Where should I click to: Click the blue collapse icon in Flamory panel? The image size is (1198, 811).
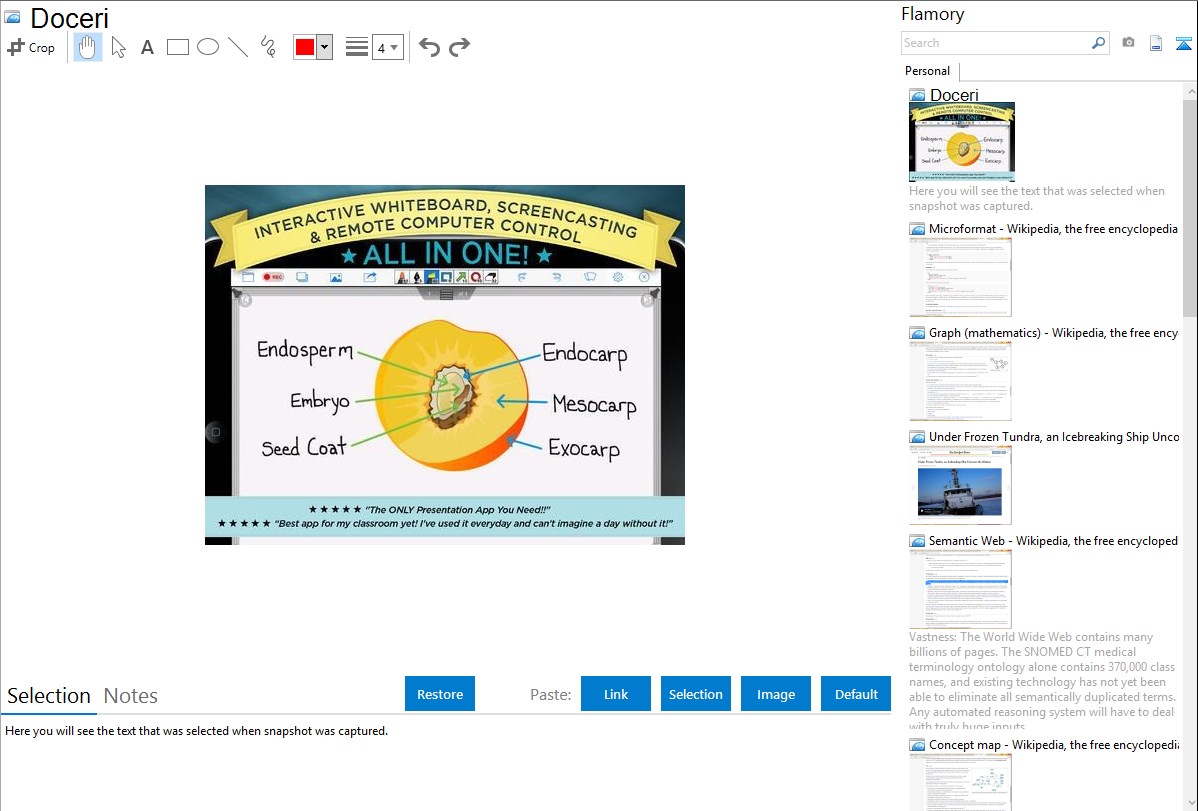click(x=1183, y=43)
